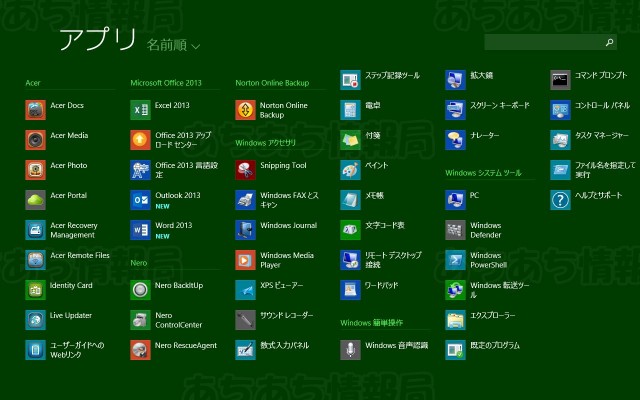Launch Windows PowerShell icon
The image size is (640, 400).
(x=455, y=260)
